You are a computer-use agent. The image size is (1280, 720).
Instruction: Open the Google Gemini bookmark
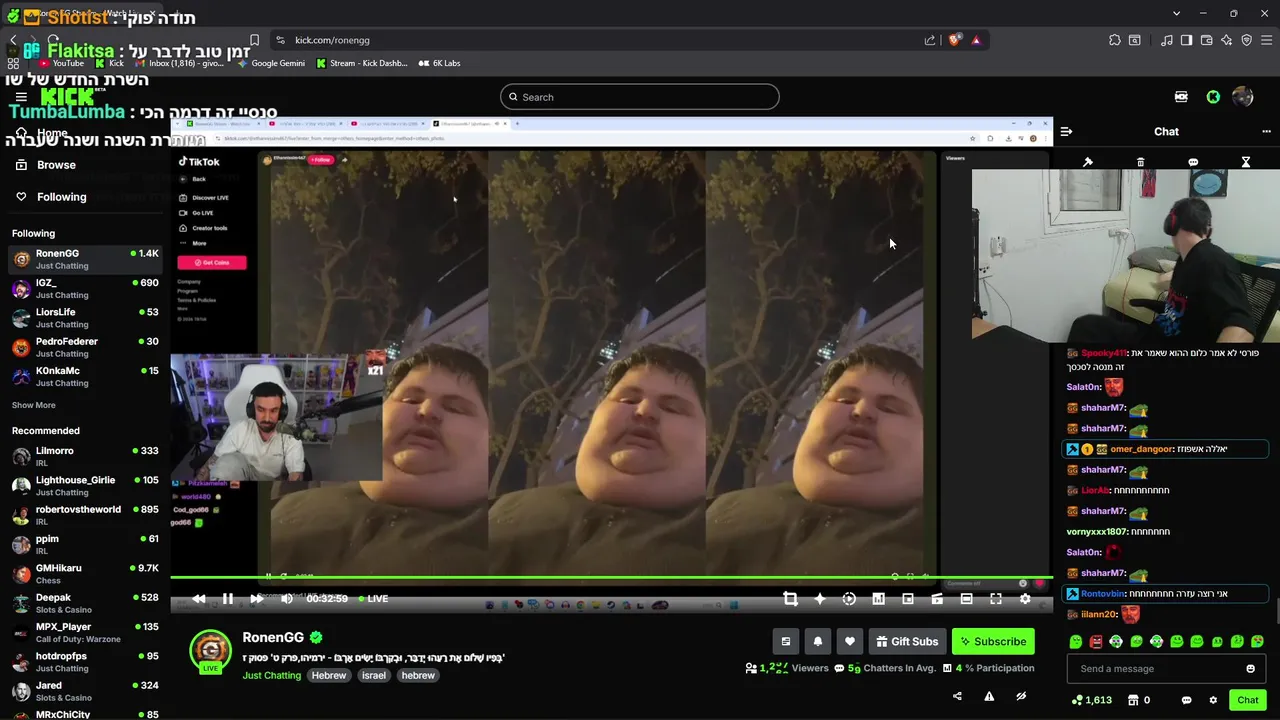(x=270, y=63)
